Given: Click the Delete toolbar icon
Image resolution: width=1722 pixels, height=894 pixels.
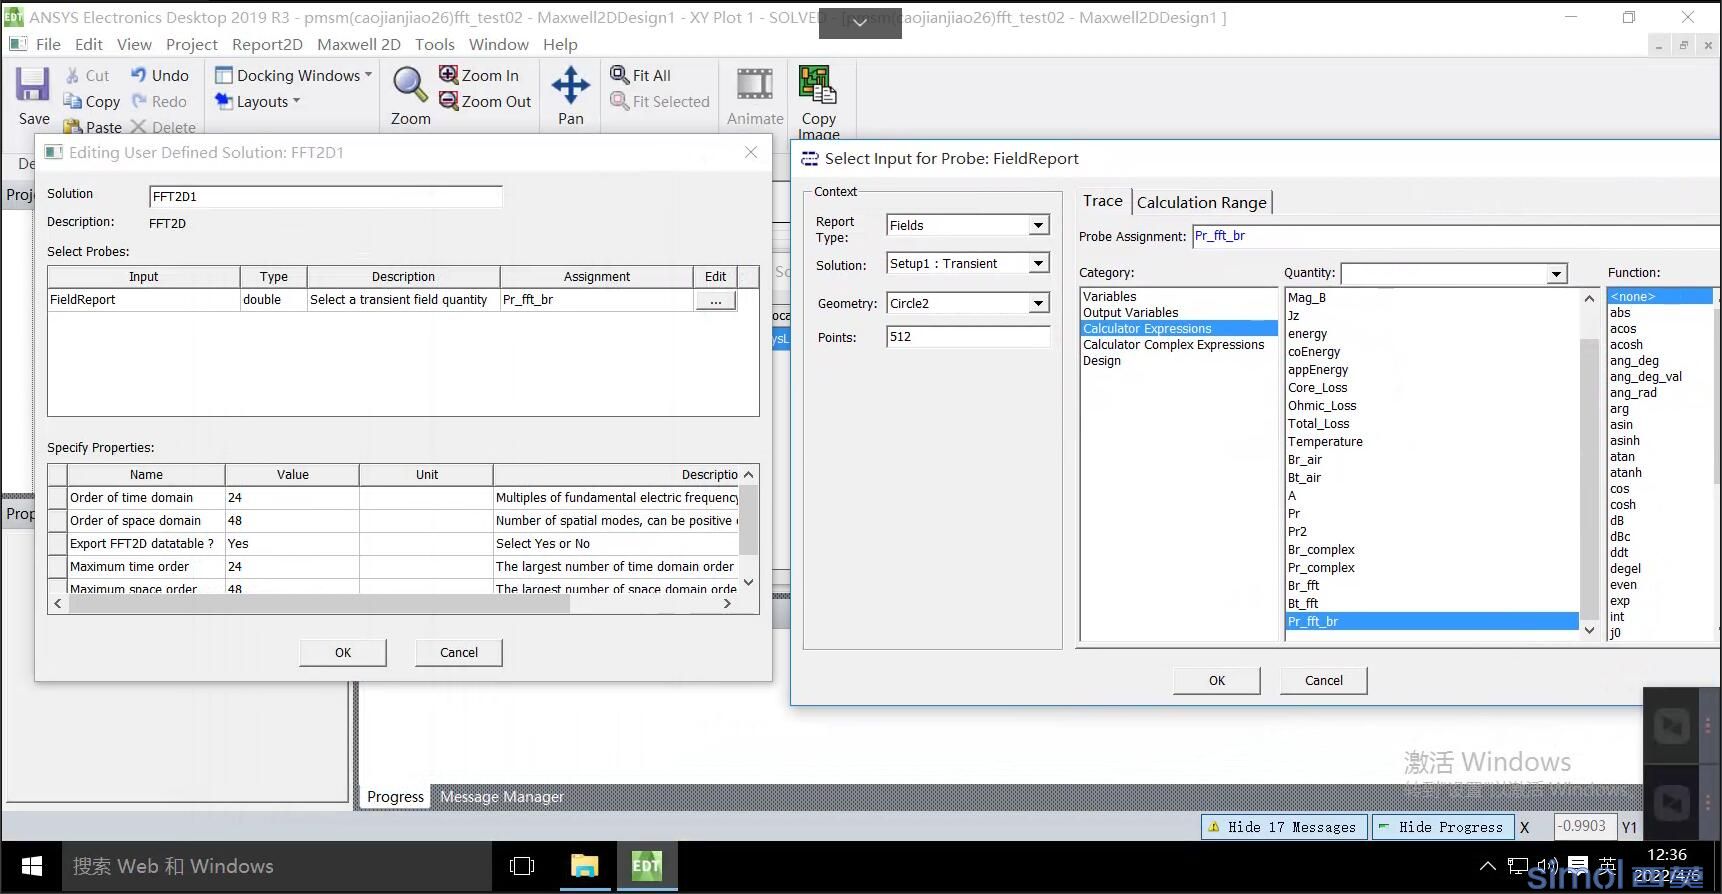Looking at the screenshot, I should (x=138, y=127).
